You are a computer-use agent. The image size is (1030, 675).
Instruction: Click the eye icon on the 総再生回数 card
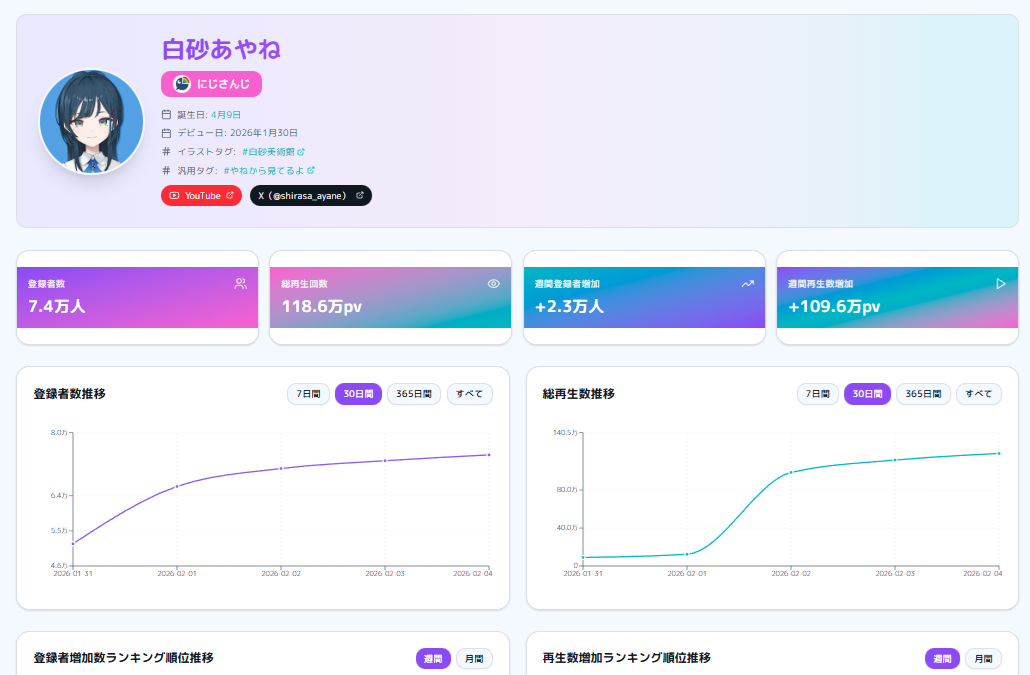491,284
